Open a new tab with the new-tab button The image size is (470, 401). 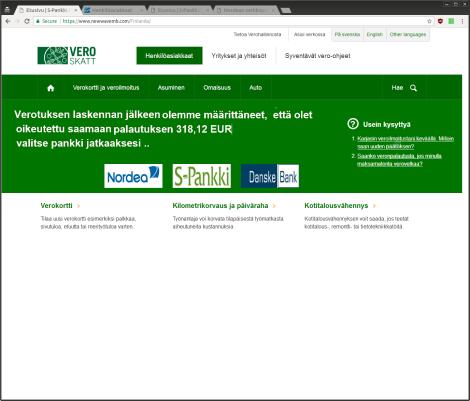point(286,11)
